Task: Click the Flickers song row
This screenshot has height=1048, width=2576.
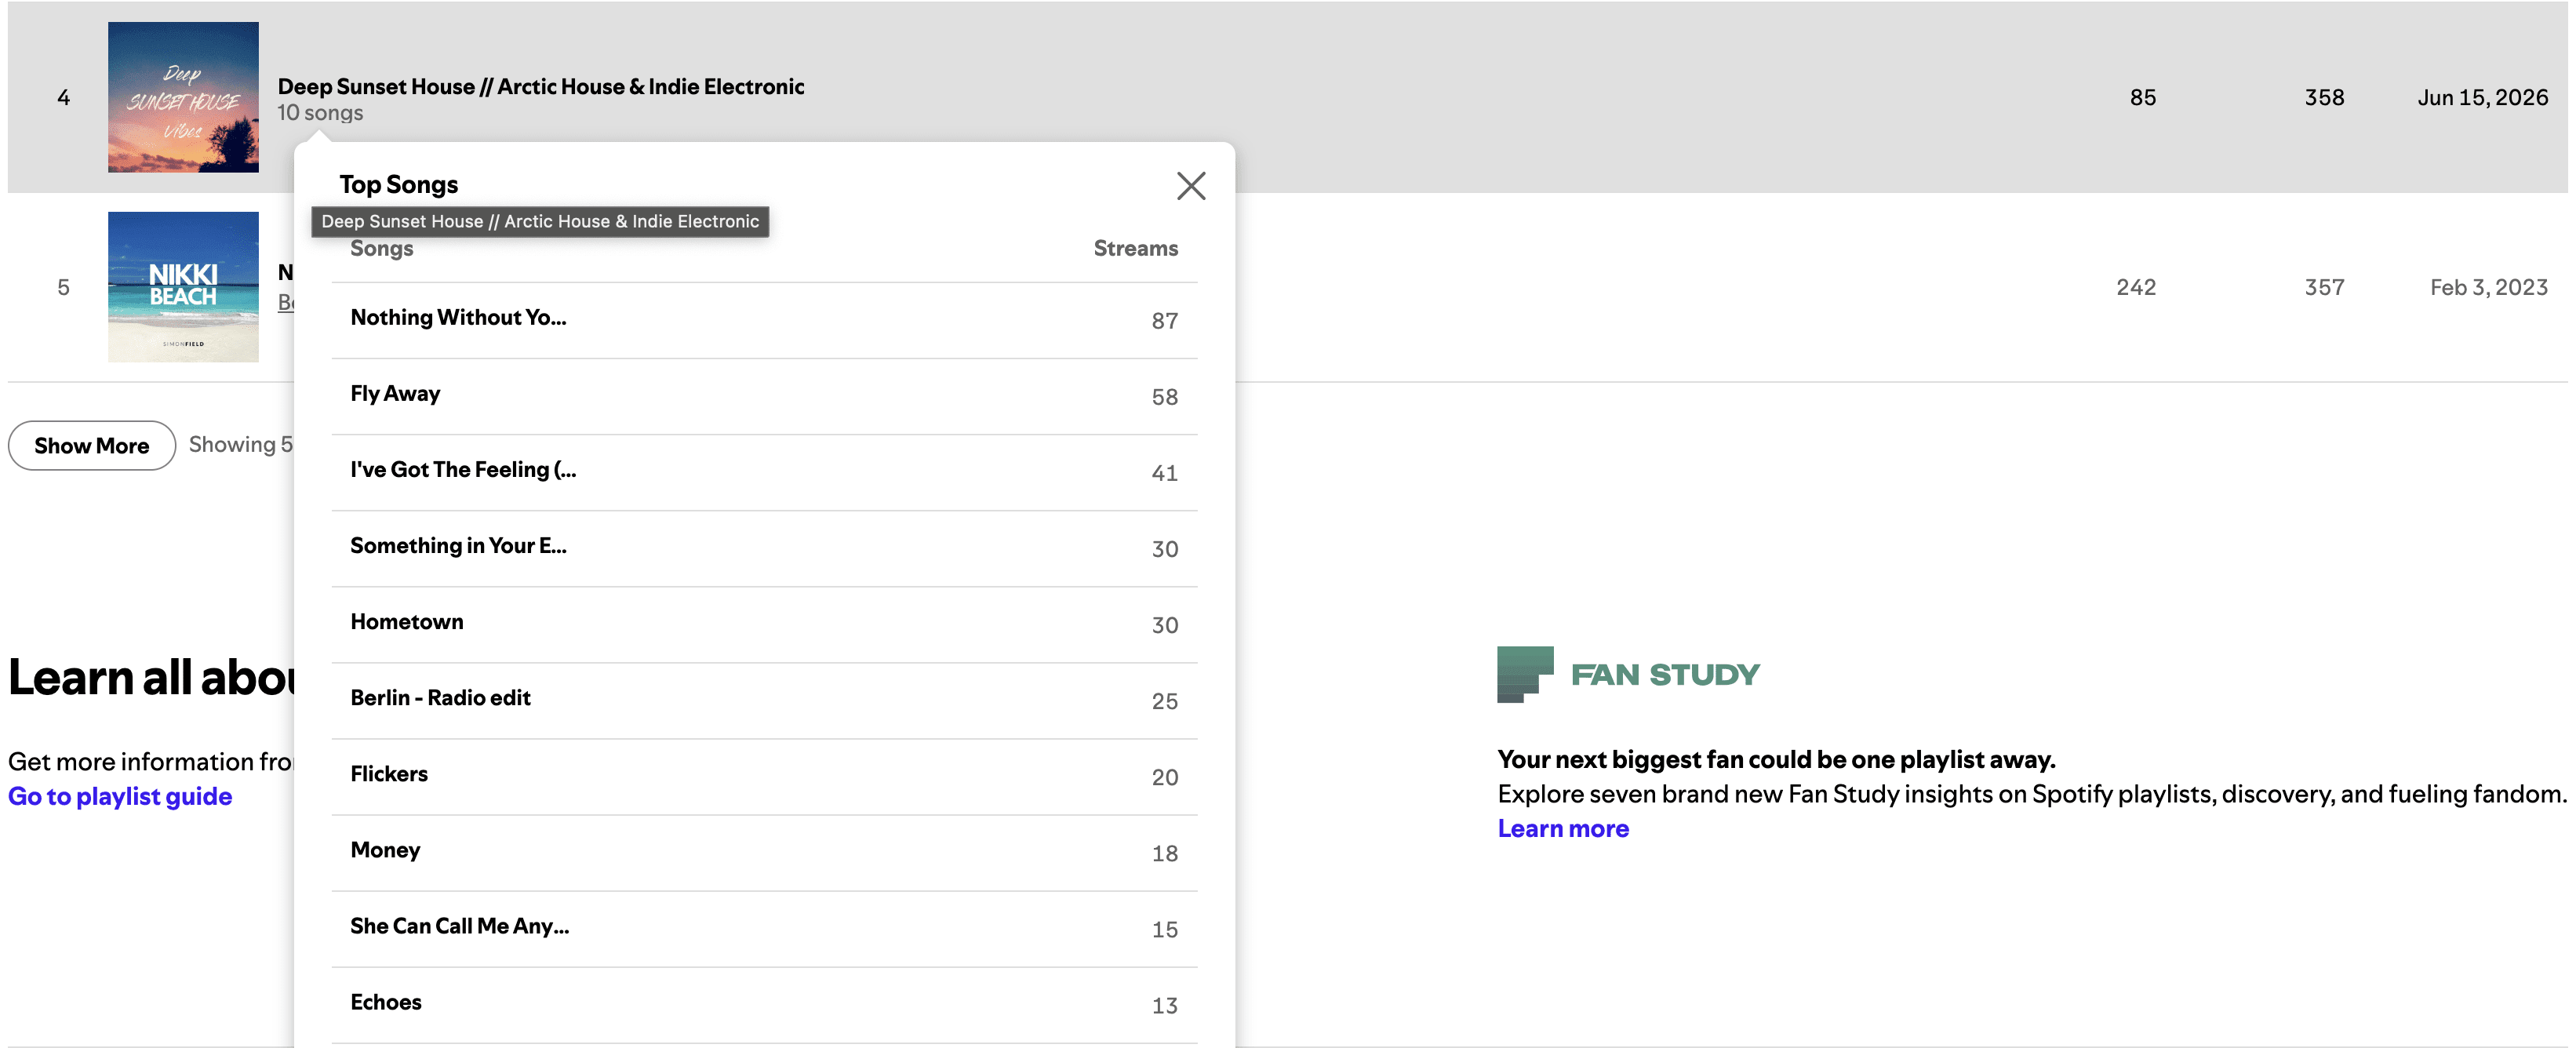Action: tap(764, 776)
